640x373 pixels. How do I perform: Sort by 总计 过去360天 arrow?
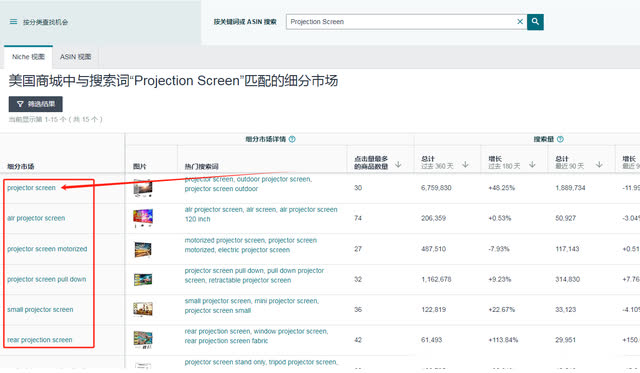(x=465, y=164)
